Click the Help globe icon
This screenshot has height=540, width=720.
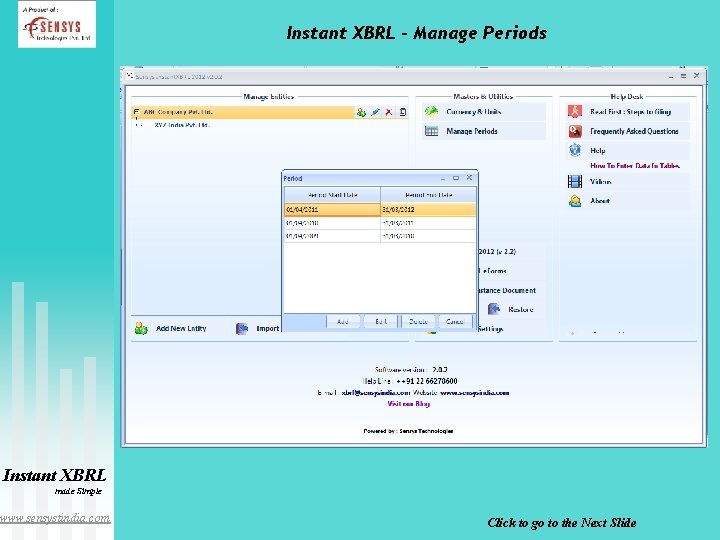pos(575,150)
